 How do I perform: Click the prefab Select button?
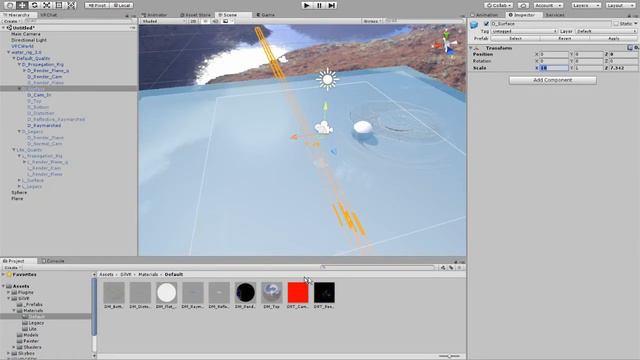(516, 38)
